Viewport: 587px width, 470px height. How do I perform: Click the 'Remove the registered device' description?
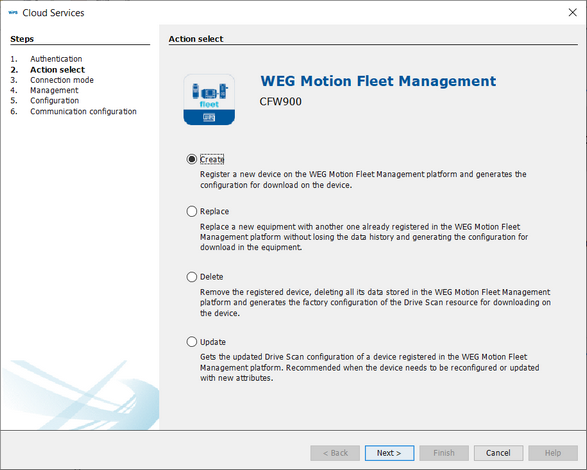pos(375,302)
